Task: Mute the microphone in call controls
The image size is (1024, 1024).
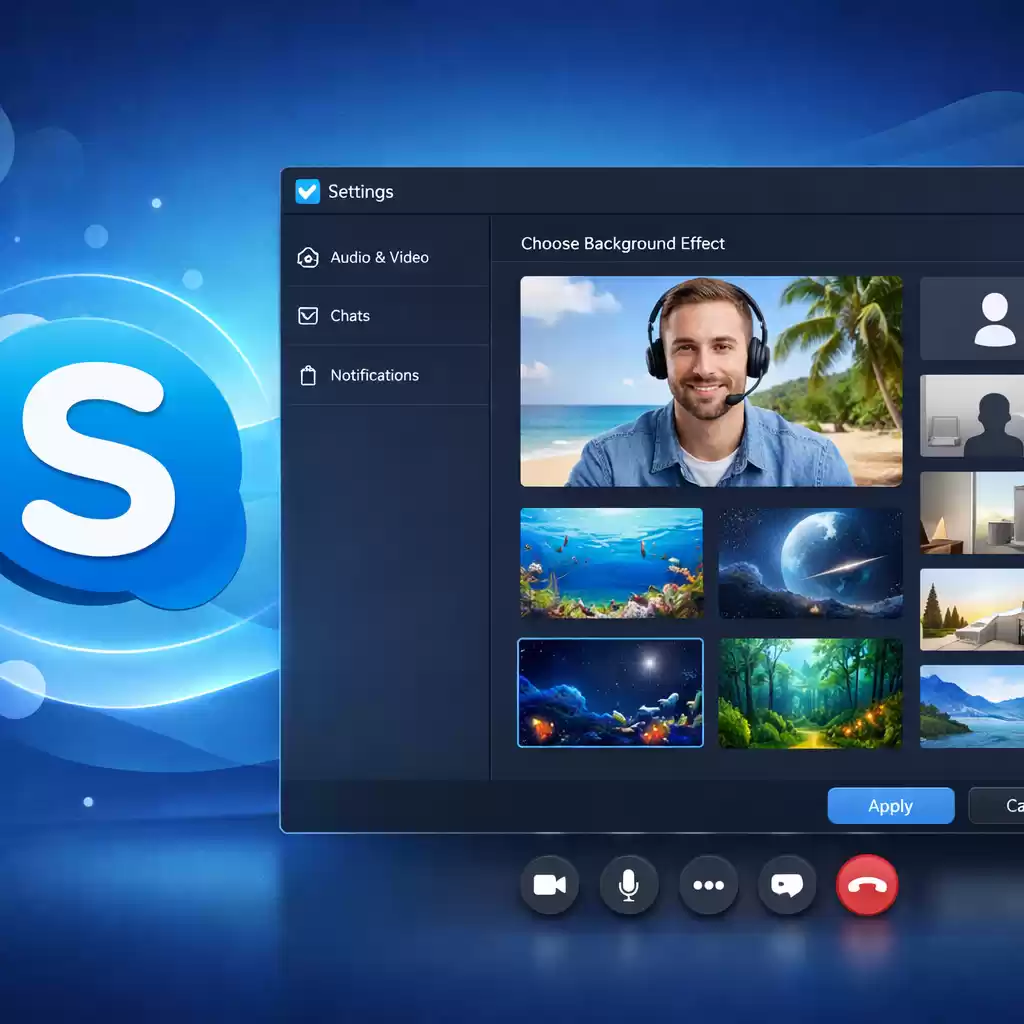Action: (628, 885)
